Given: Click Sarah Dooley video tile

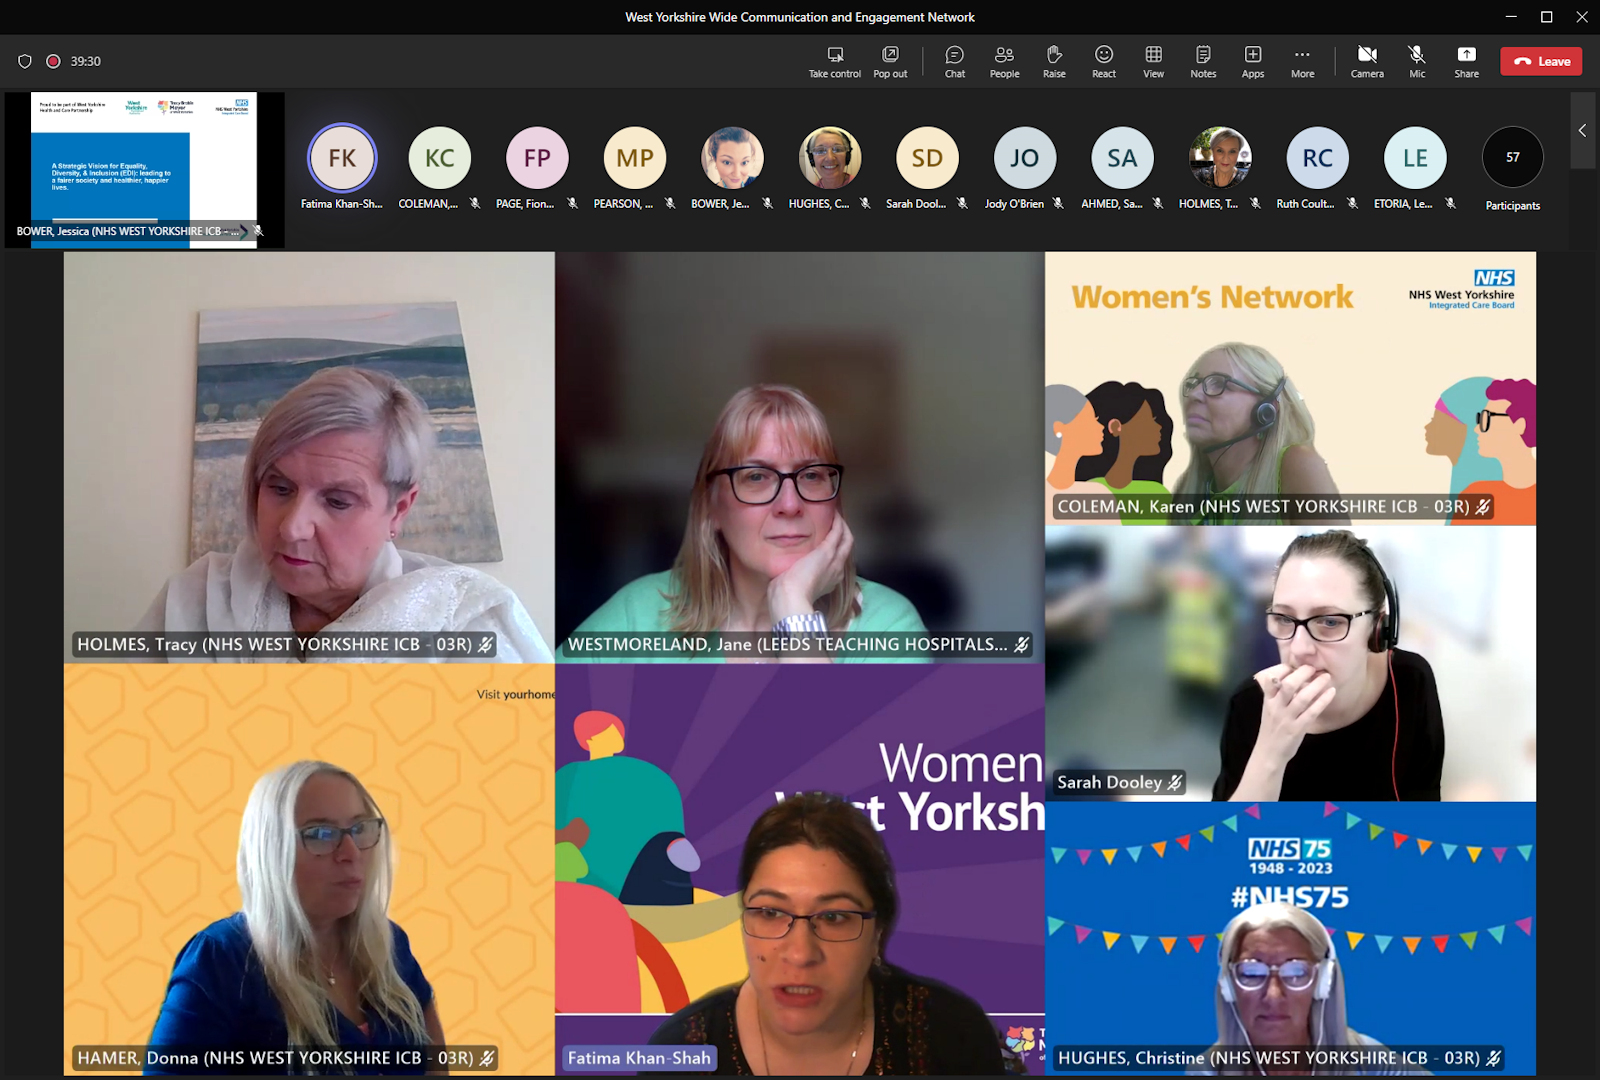Looking at the screenshot, I should [x=1290, y=664].
